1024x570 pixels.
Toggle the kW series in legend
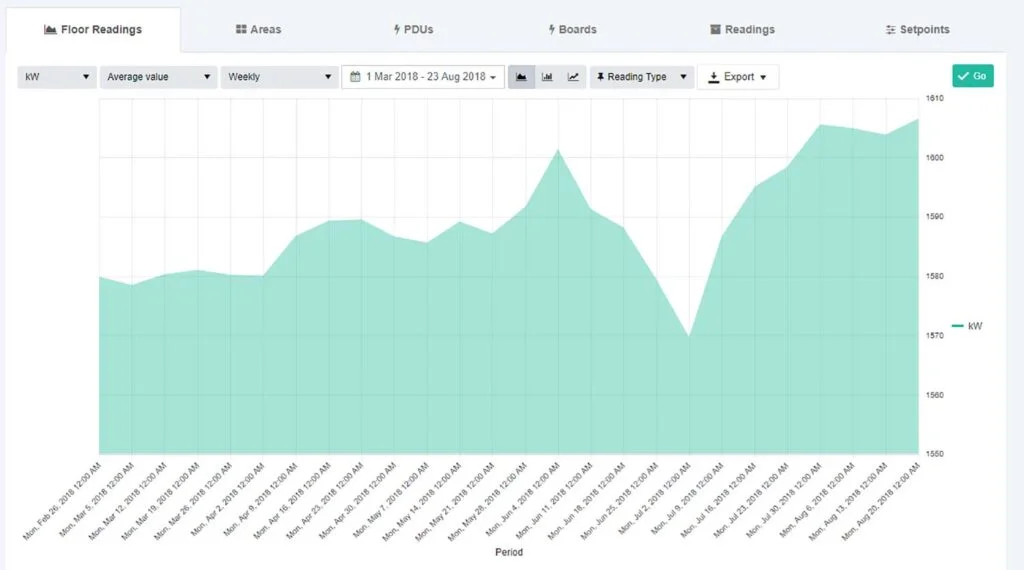click(x=967, y=326)
